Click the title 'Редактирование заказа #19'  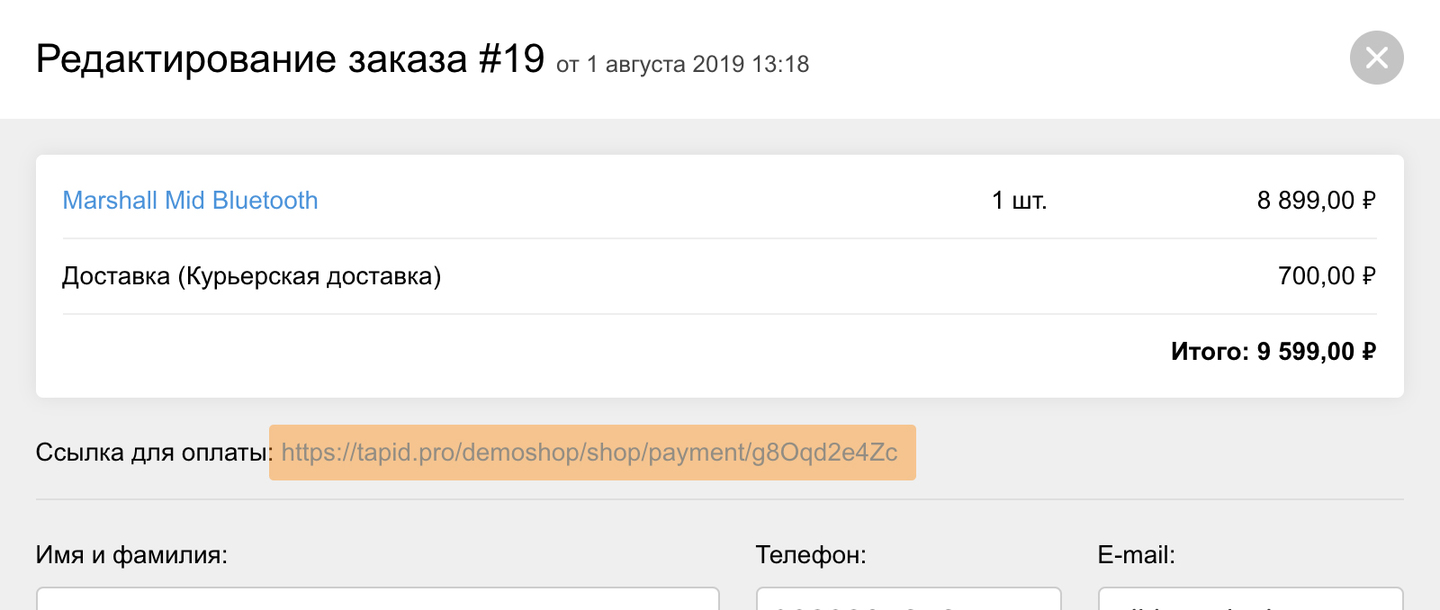coord(289,58)
